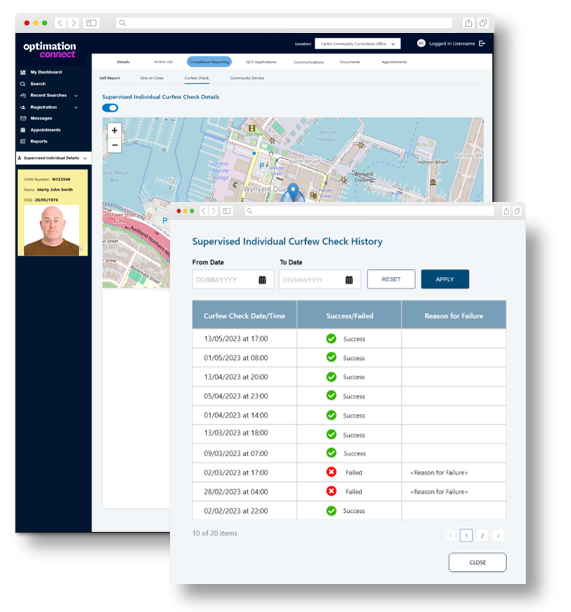Image resolution: width=571 pixels, height=612 pixels.
Task: Click the Curfew Check Date/Time column header
Action: click(244, 315)
